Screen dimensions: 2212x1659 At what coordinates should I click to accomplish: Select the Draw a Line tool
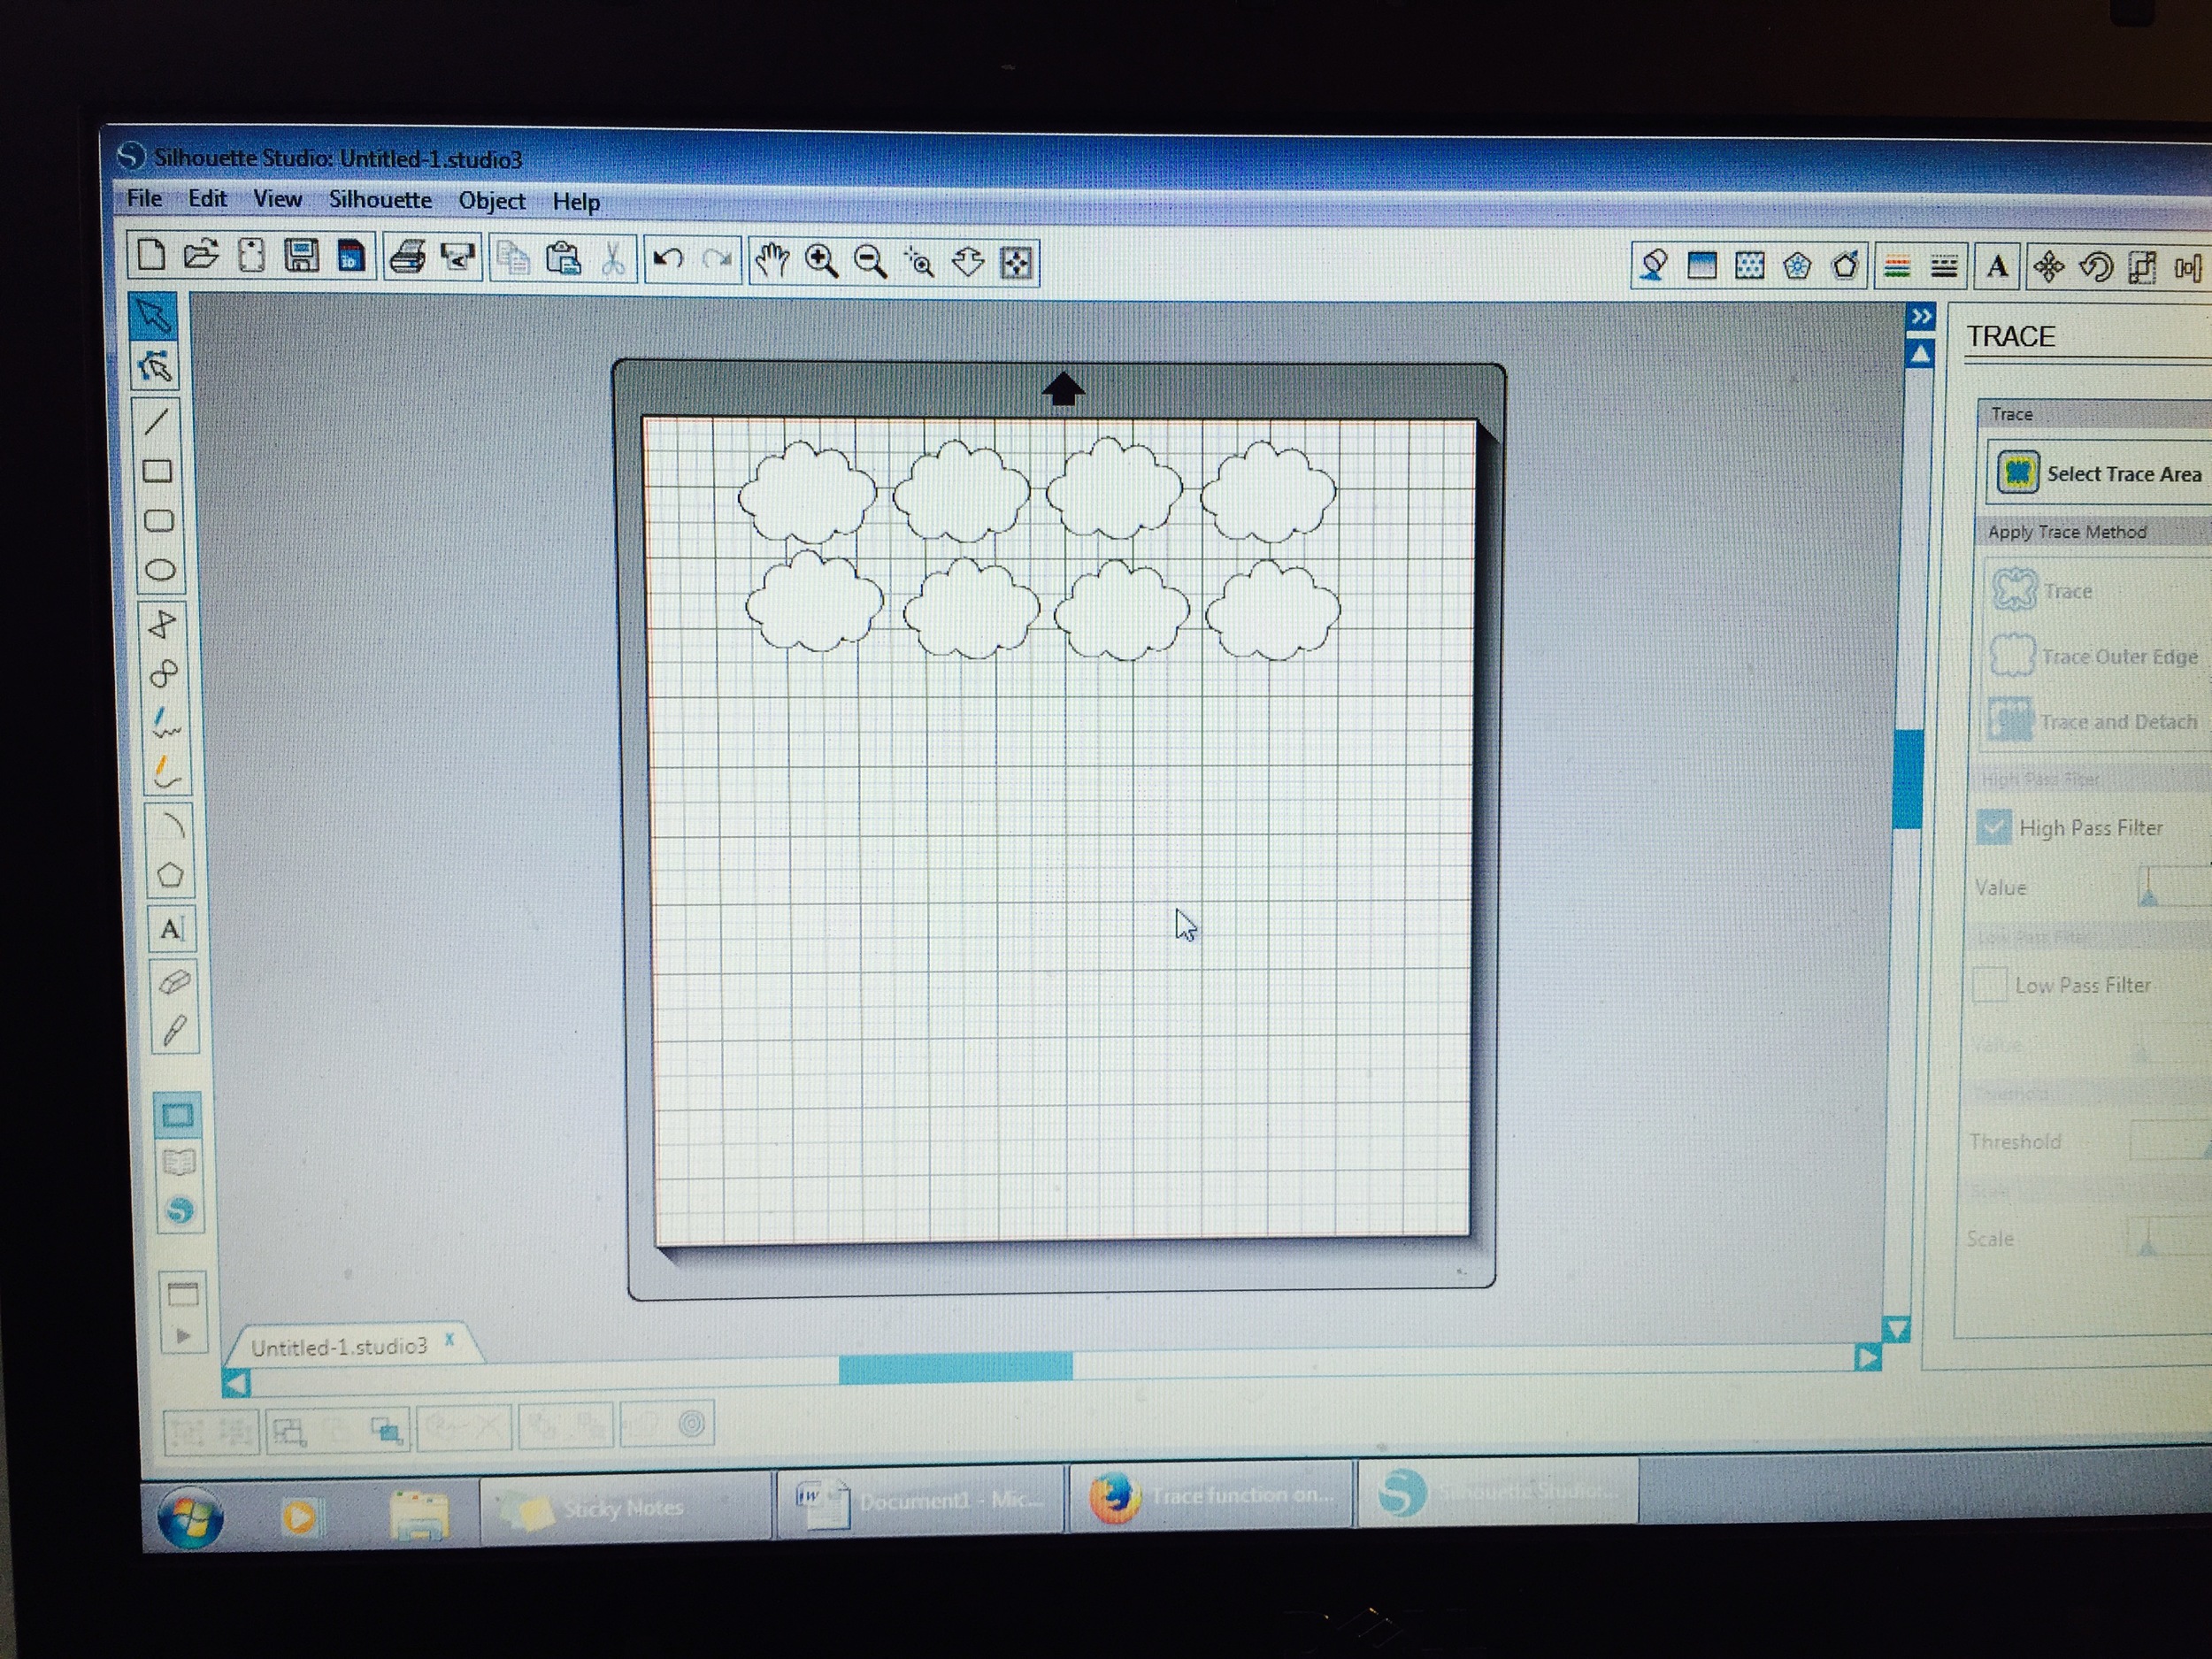[157, 421]
